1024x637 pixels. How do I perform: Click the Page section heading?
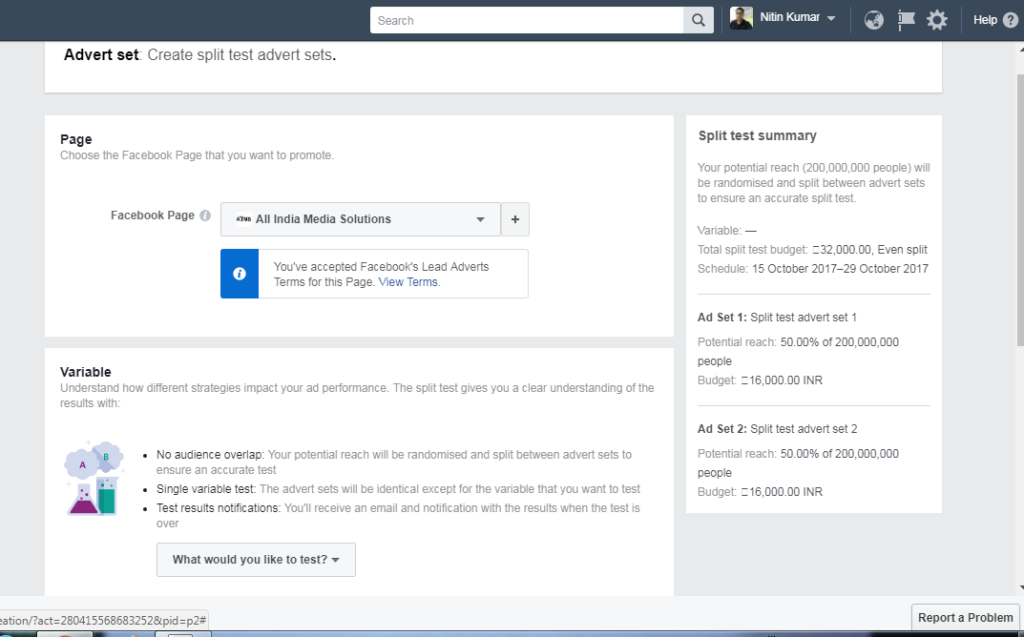pyautogui.click(x=76, y=139)
